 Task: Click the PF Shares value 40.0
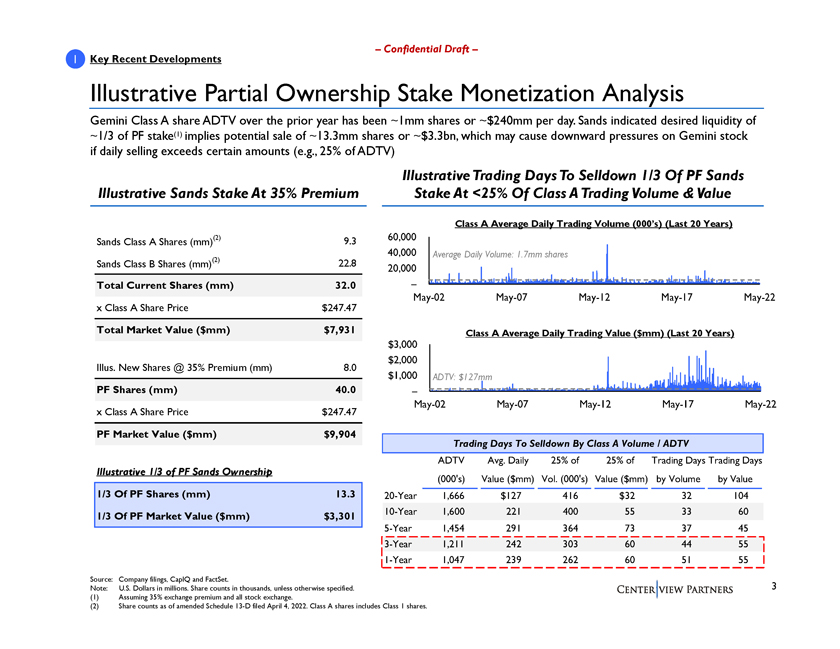346,390
